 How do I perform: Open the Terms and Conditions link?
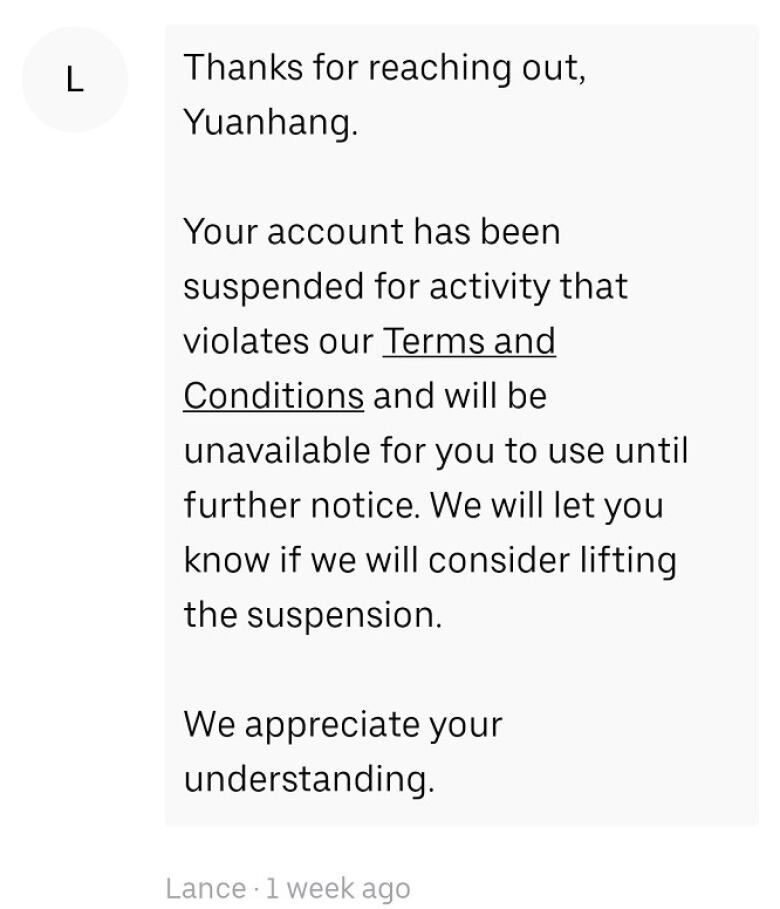[469, 341]
